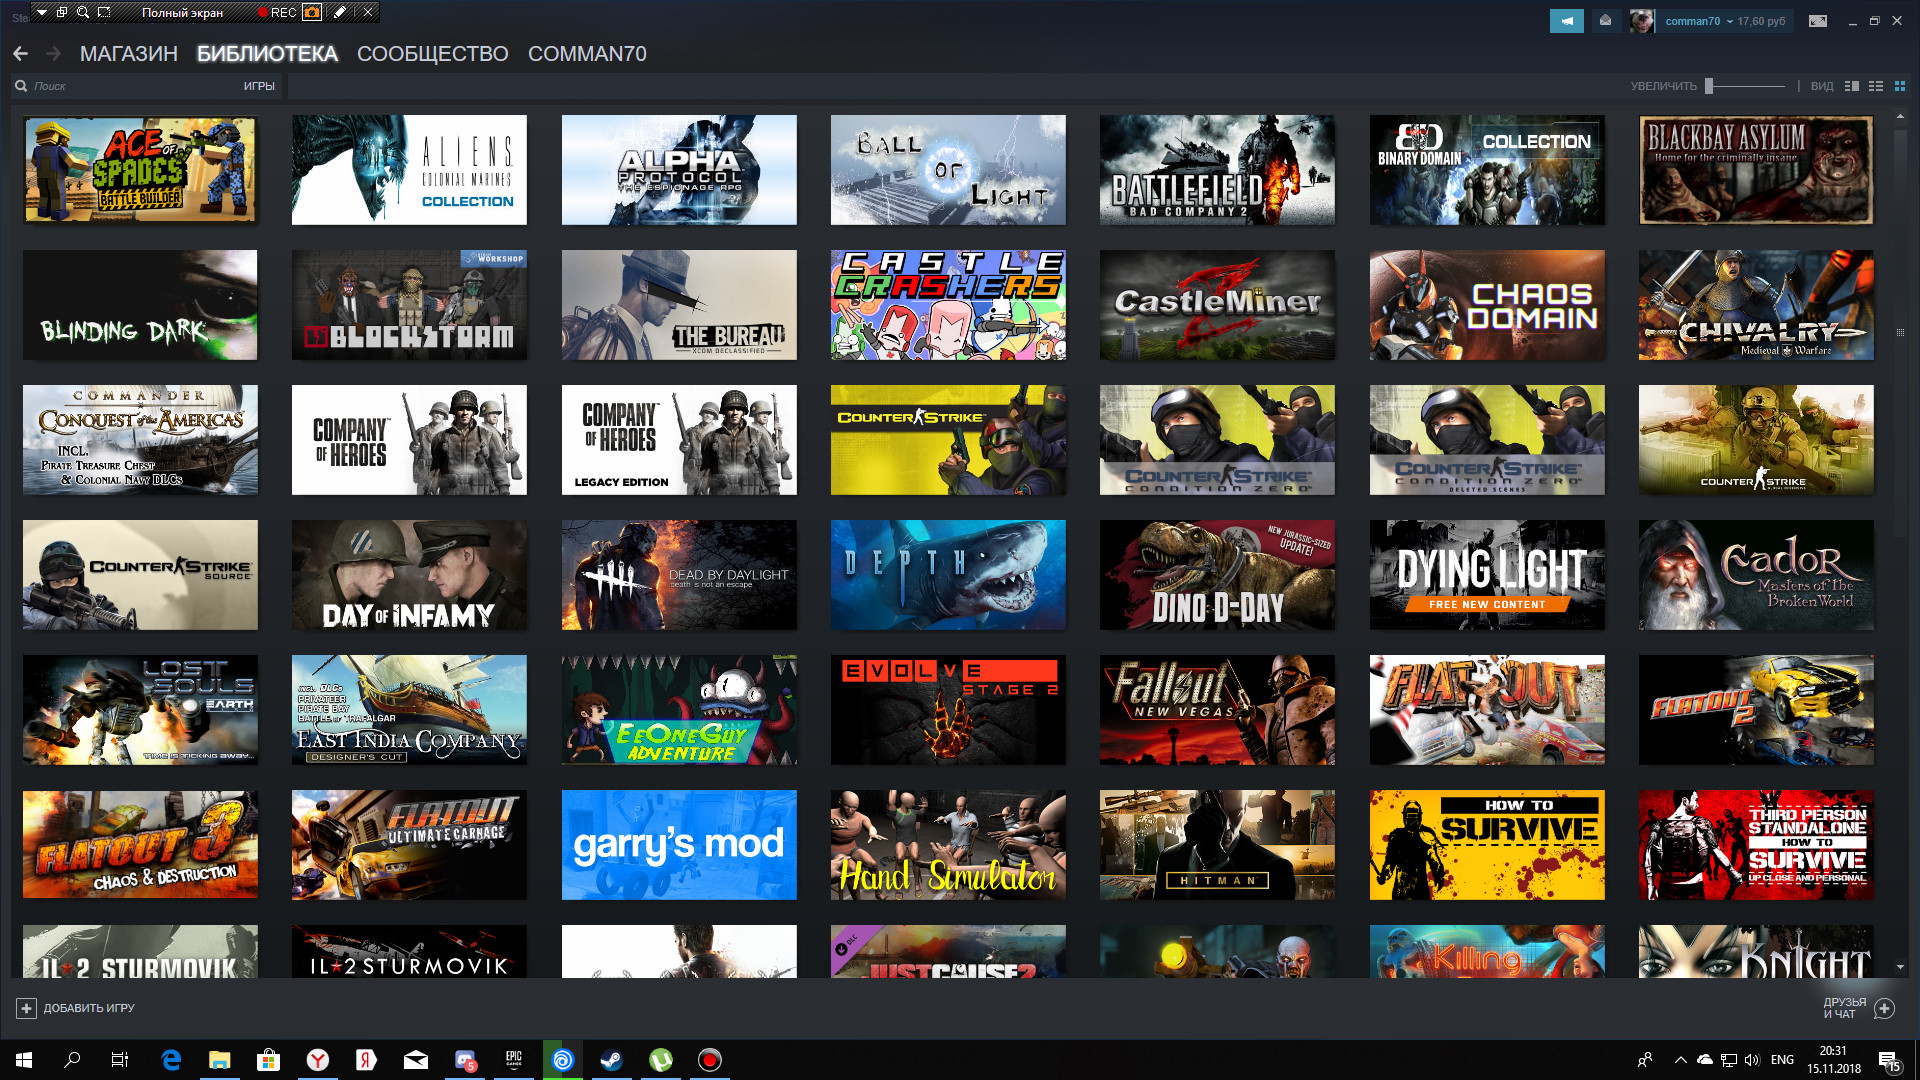Switch to grid view layout

point(1900,86)
